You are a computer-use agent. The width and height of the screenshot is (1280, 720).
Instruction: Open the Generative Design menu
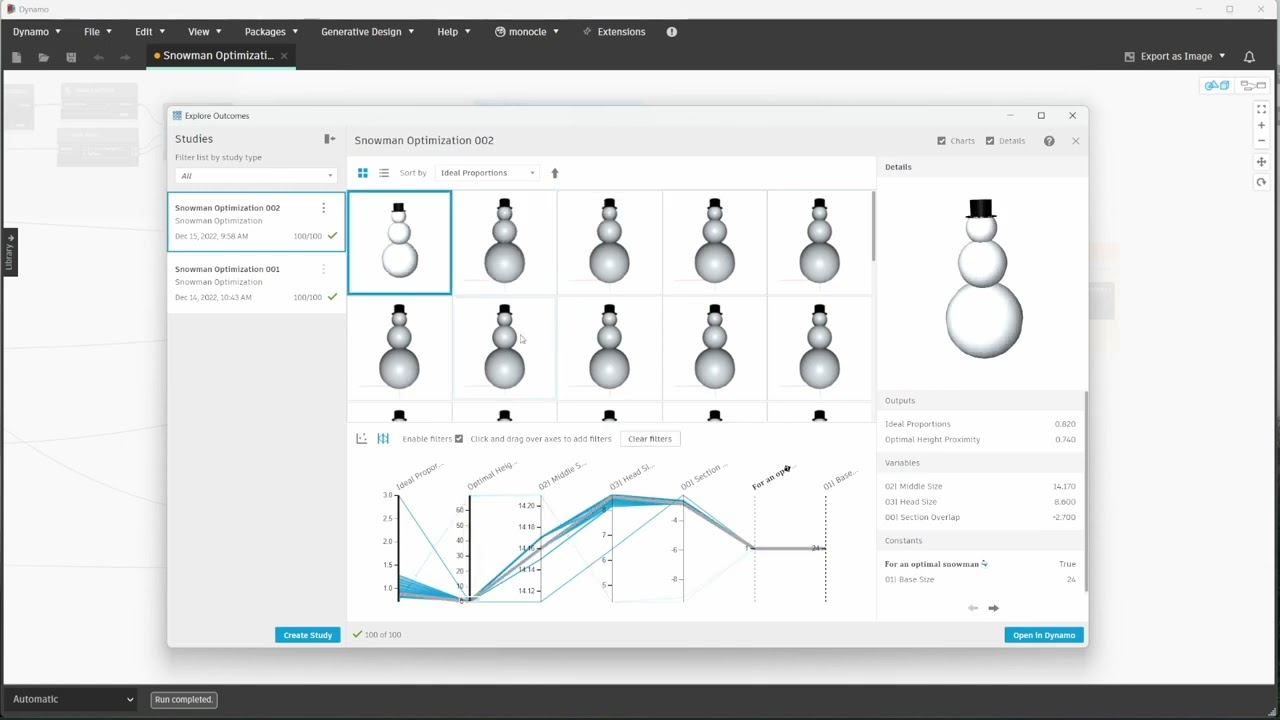[x=367, y=32]
